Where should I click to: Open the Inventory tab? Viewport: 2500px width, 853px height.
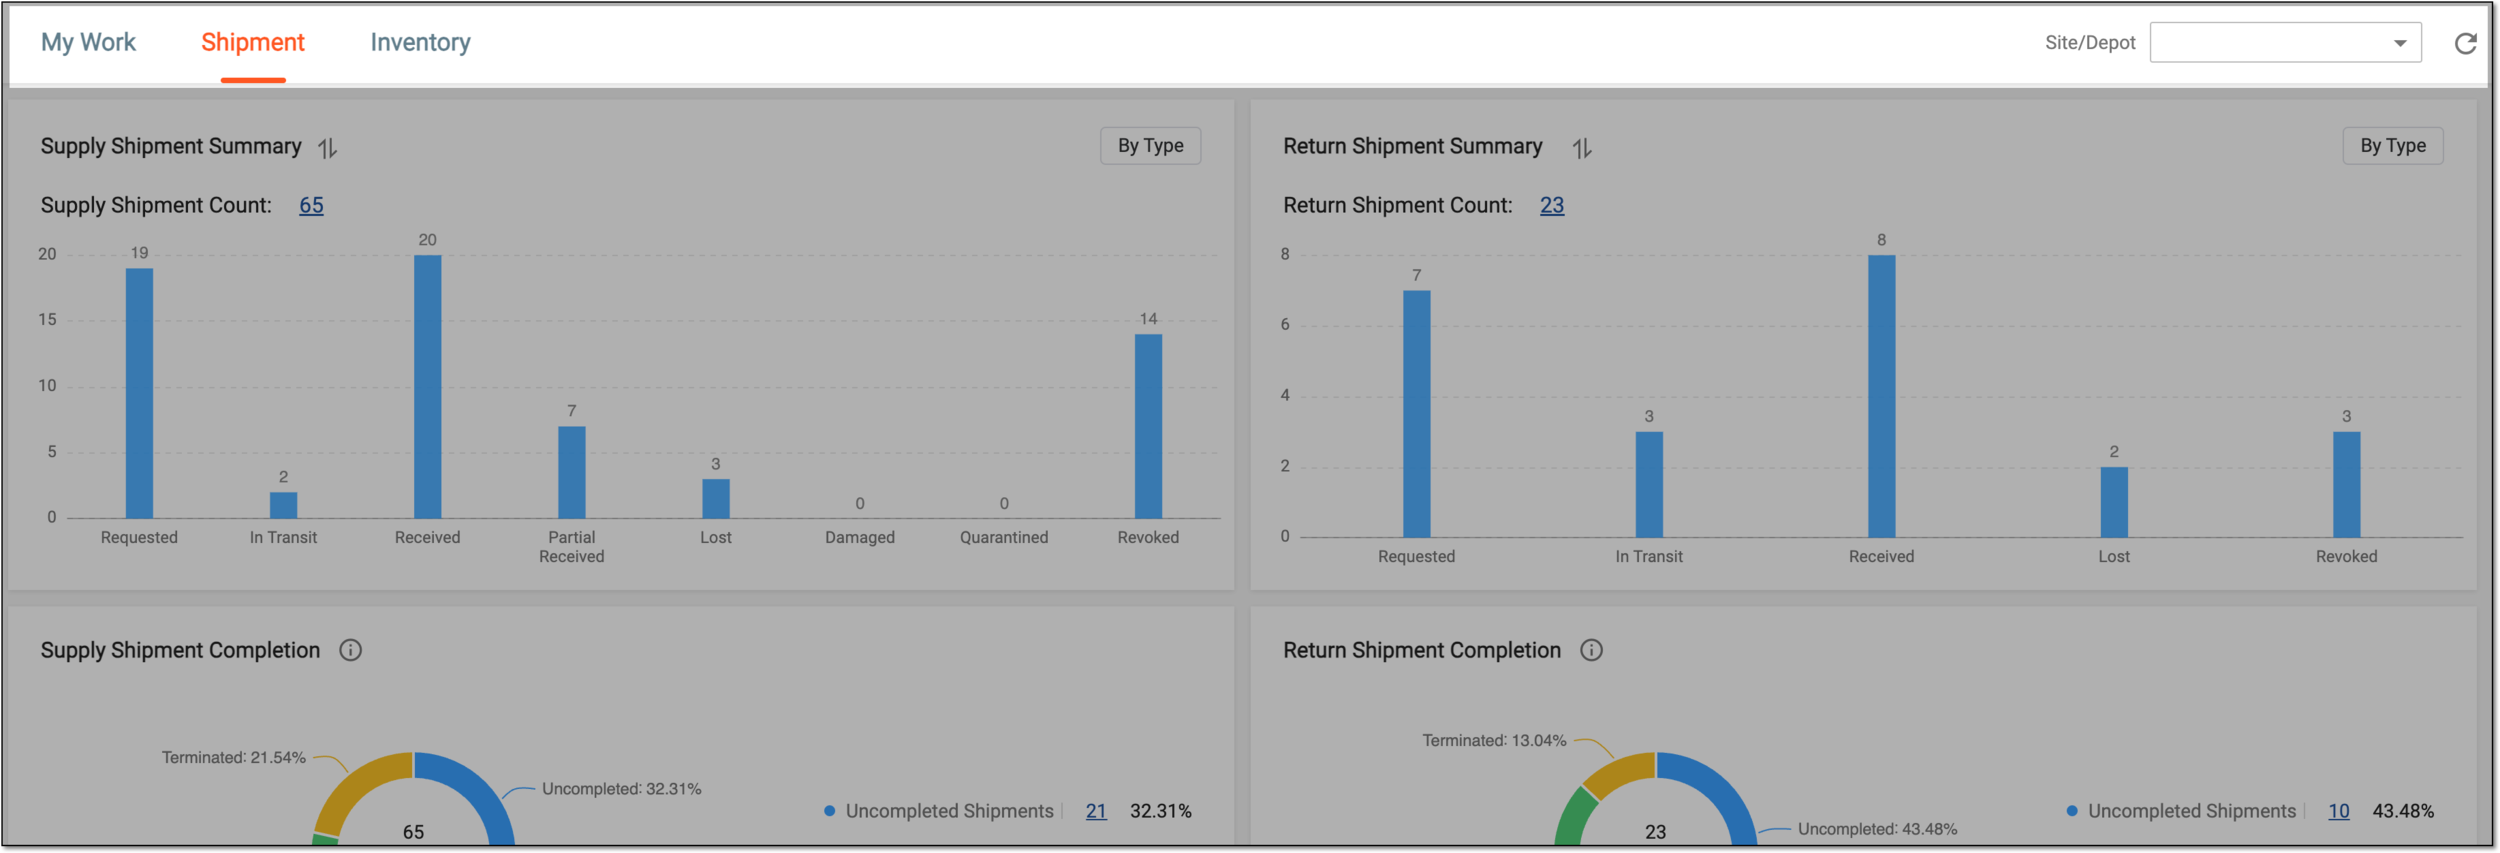pyautogui.click(x=420, y=42)
